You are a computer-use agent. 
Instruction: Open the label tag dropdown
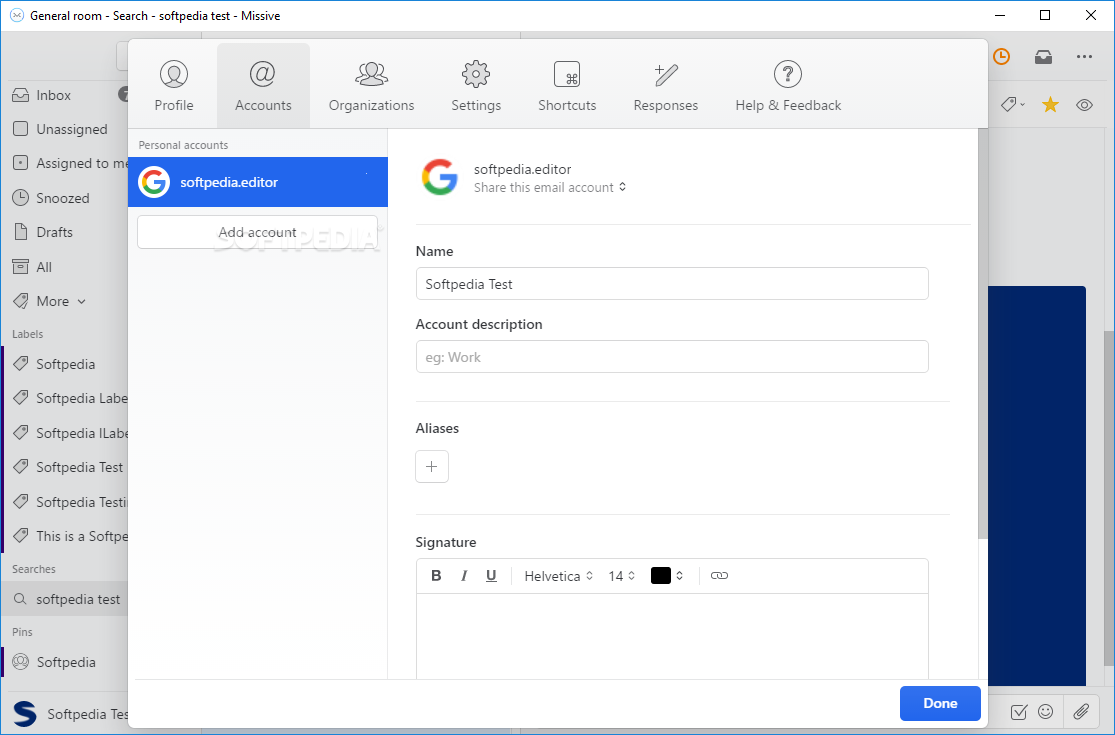(1013, 105)
